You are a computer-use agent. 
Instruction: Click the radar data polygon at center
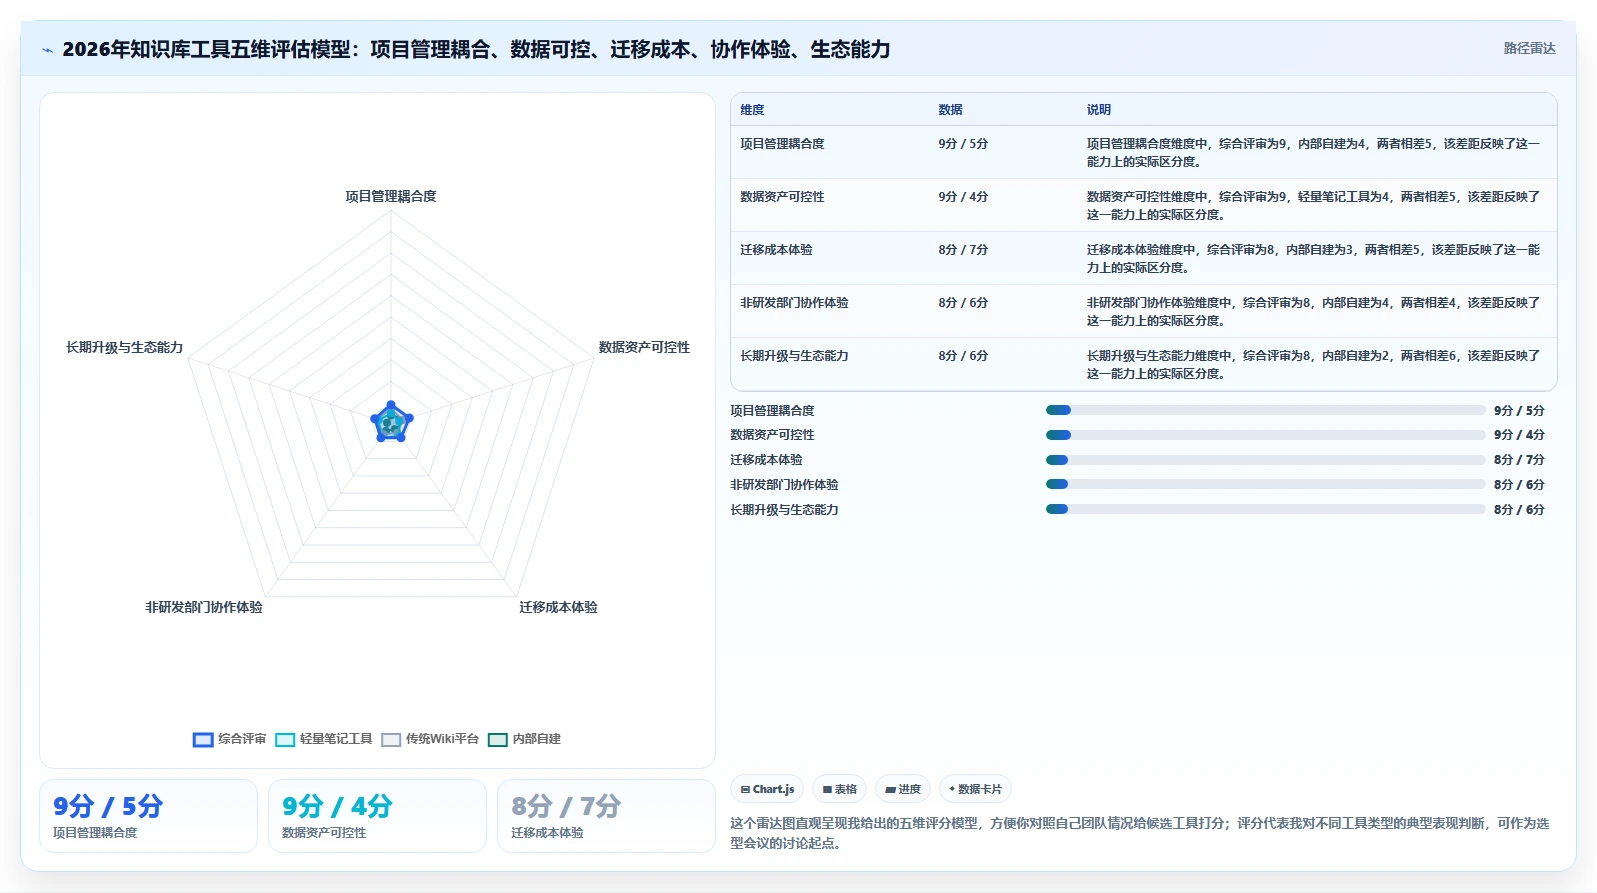point(391,423)
